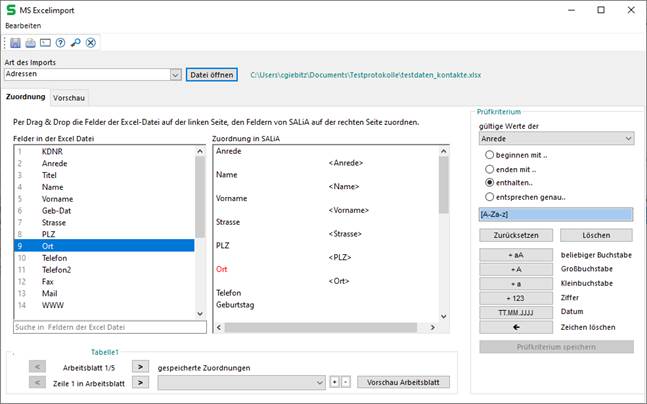This screenshot has height=404, width=647.
Task: Expand the Art des Imports dropdown
Action: point(175,74)
